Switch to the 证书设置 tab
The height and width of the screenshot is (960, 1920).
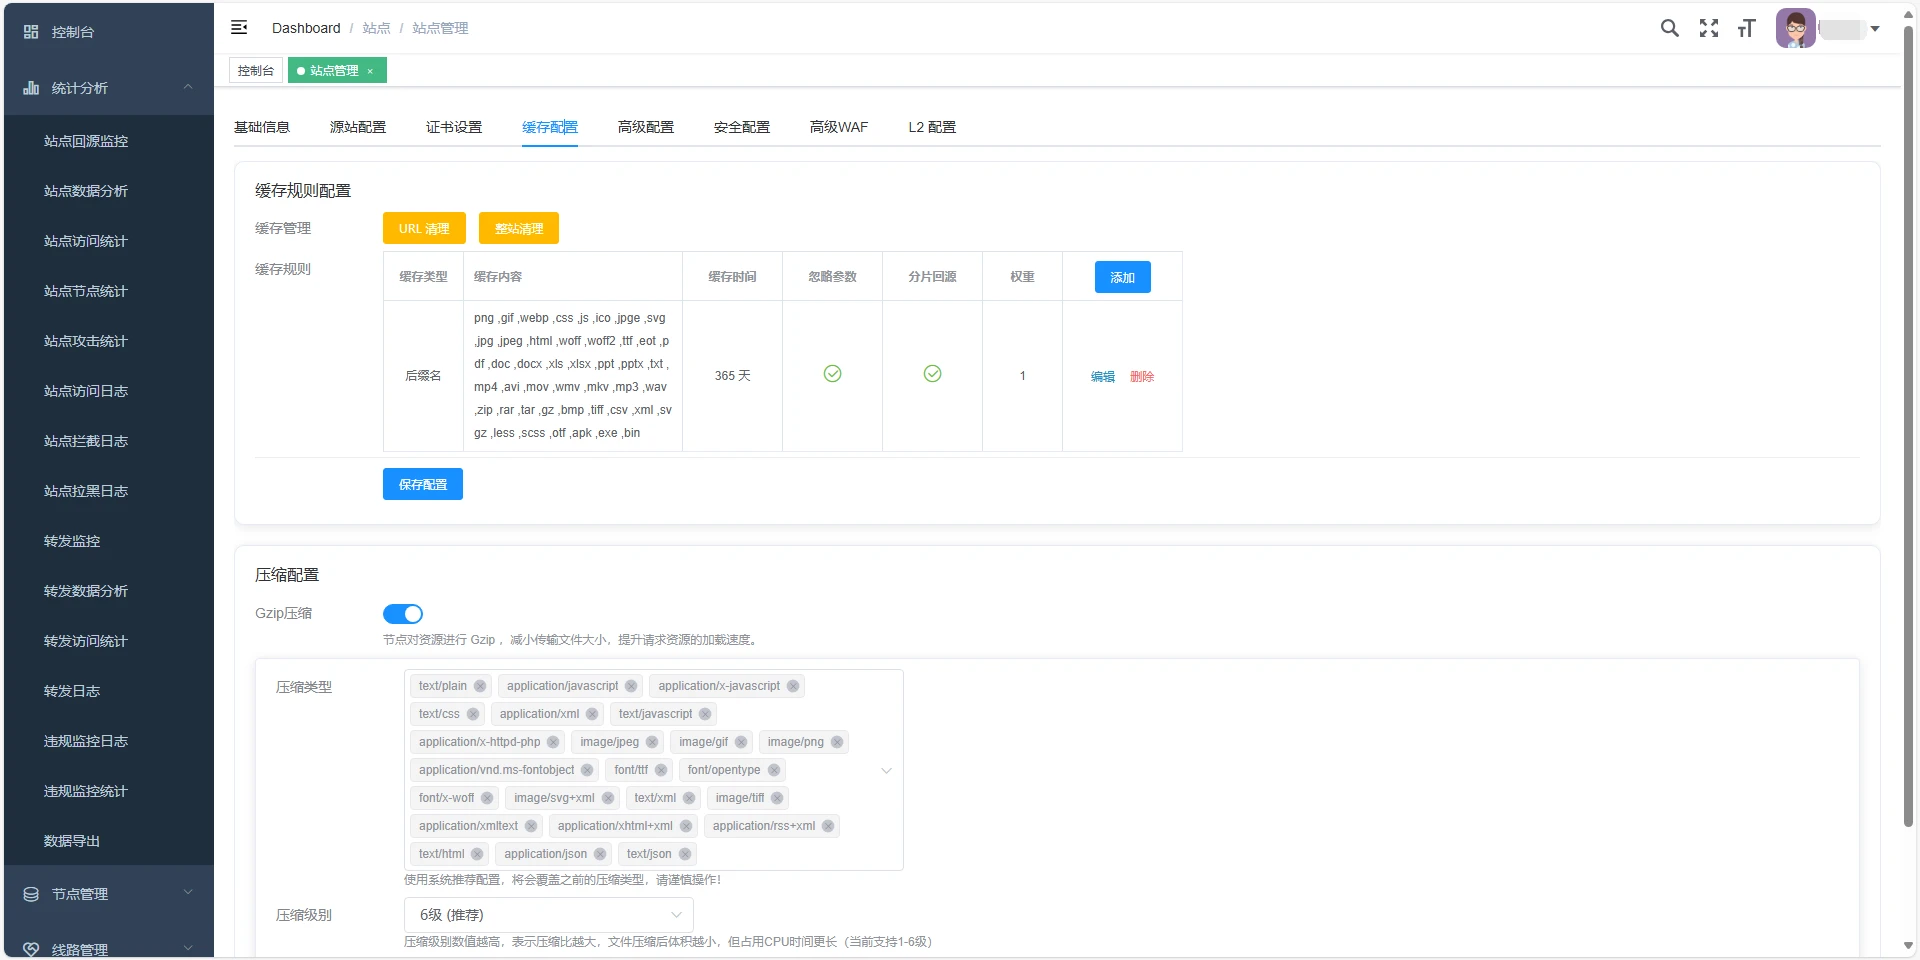(x=454, y=127)
